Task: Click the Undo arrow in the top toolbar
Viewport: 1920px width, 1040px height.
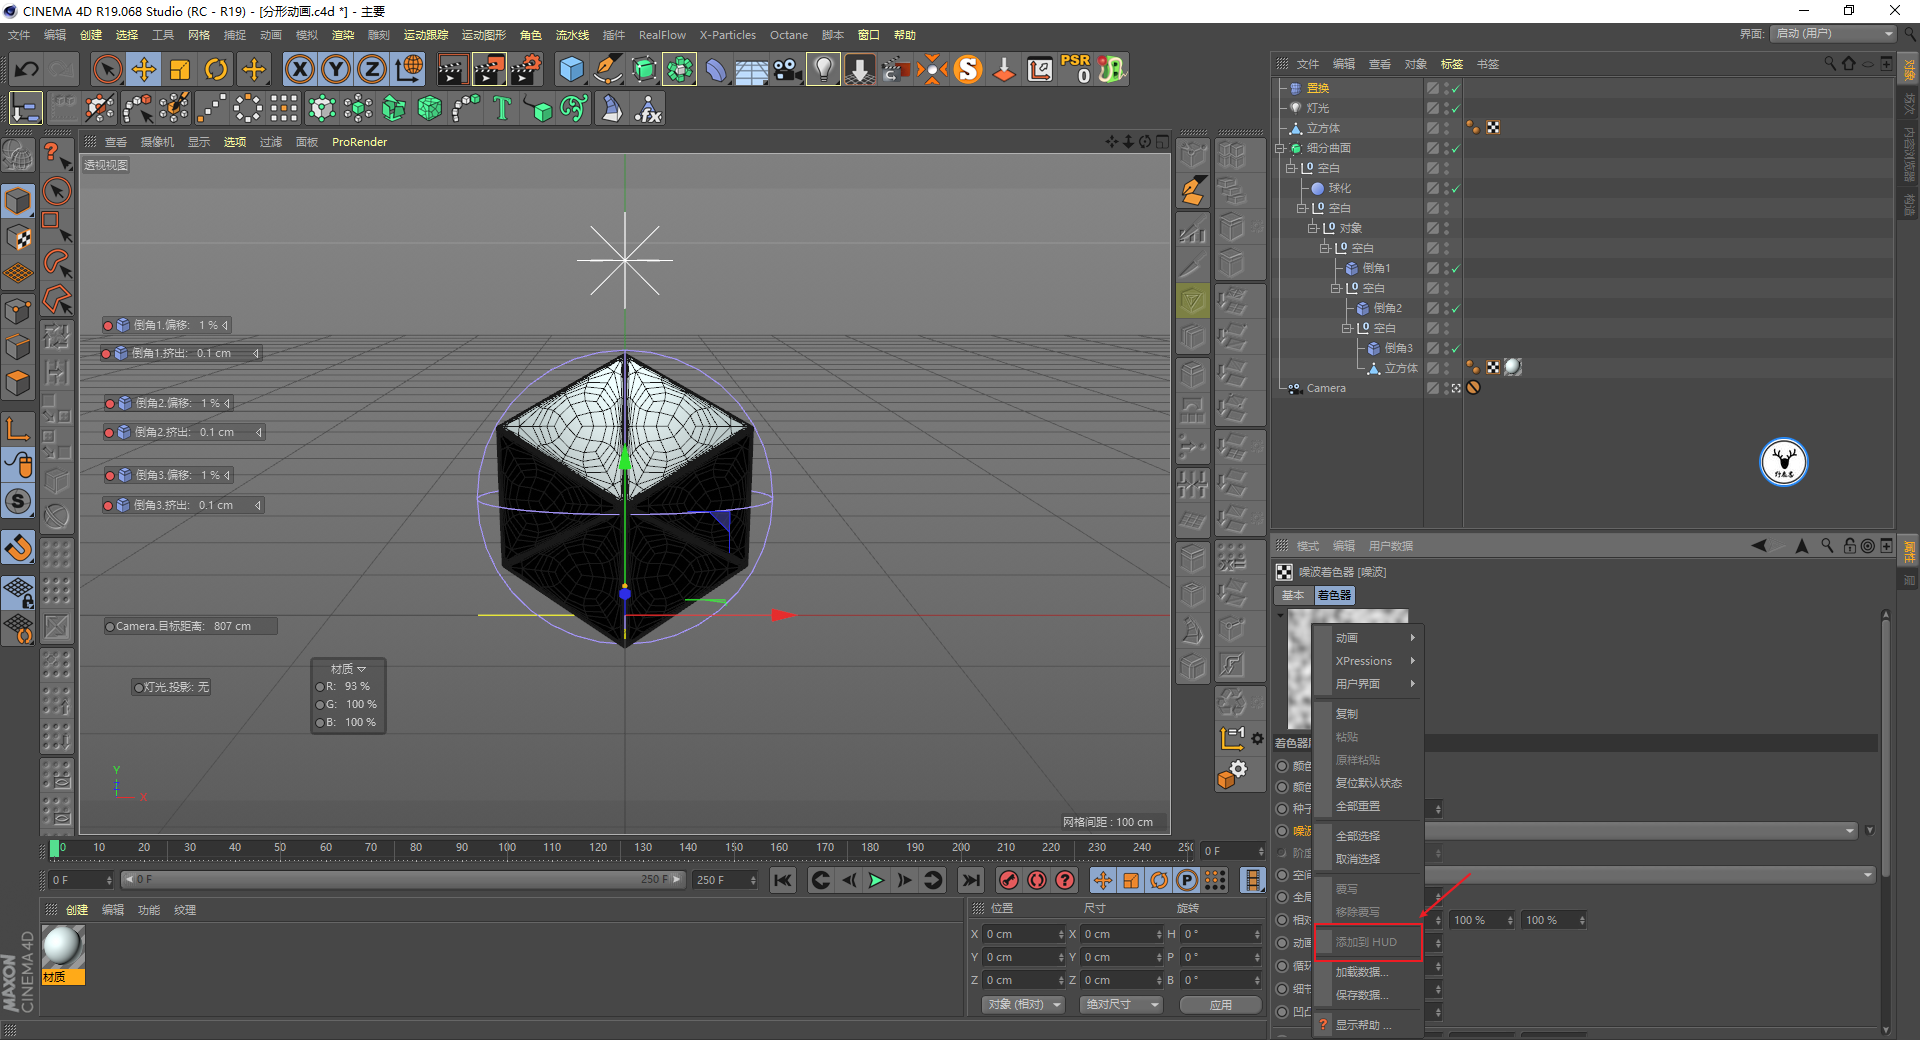Action: point(27,69)
